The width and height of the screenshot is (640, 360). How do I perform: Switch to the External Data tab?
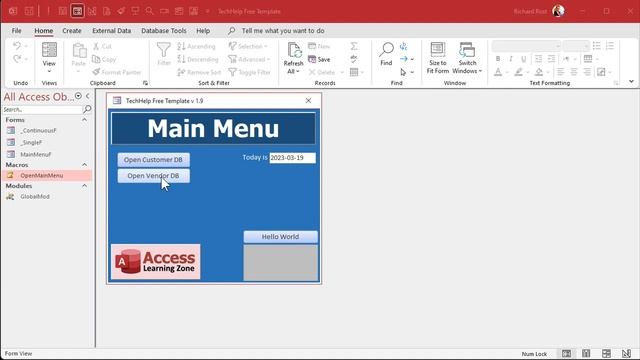click(x=111, y=31)
